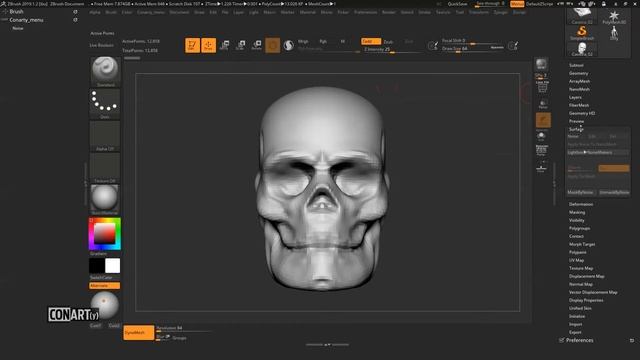Toggle the Alternate button
Image resolution: width=640 pixels, height=360 pixels.
tap(104, 286)
